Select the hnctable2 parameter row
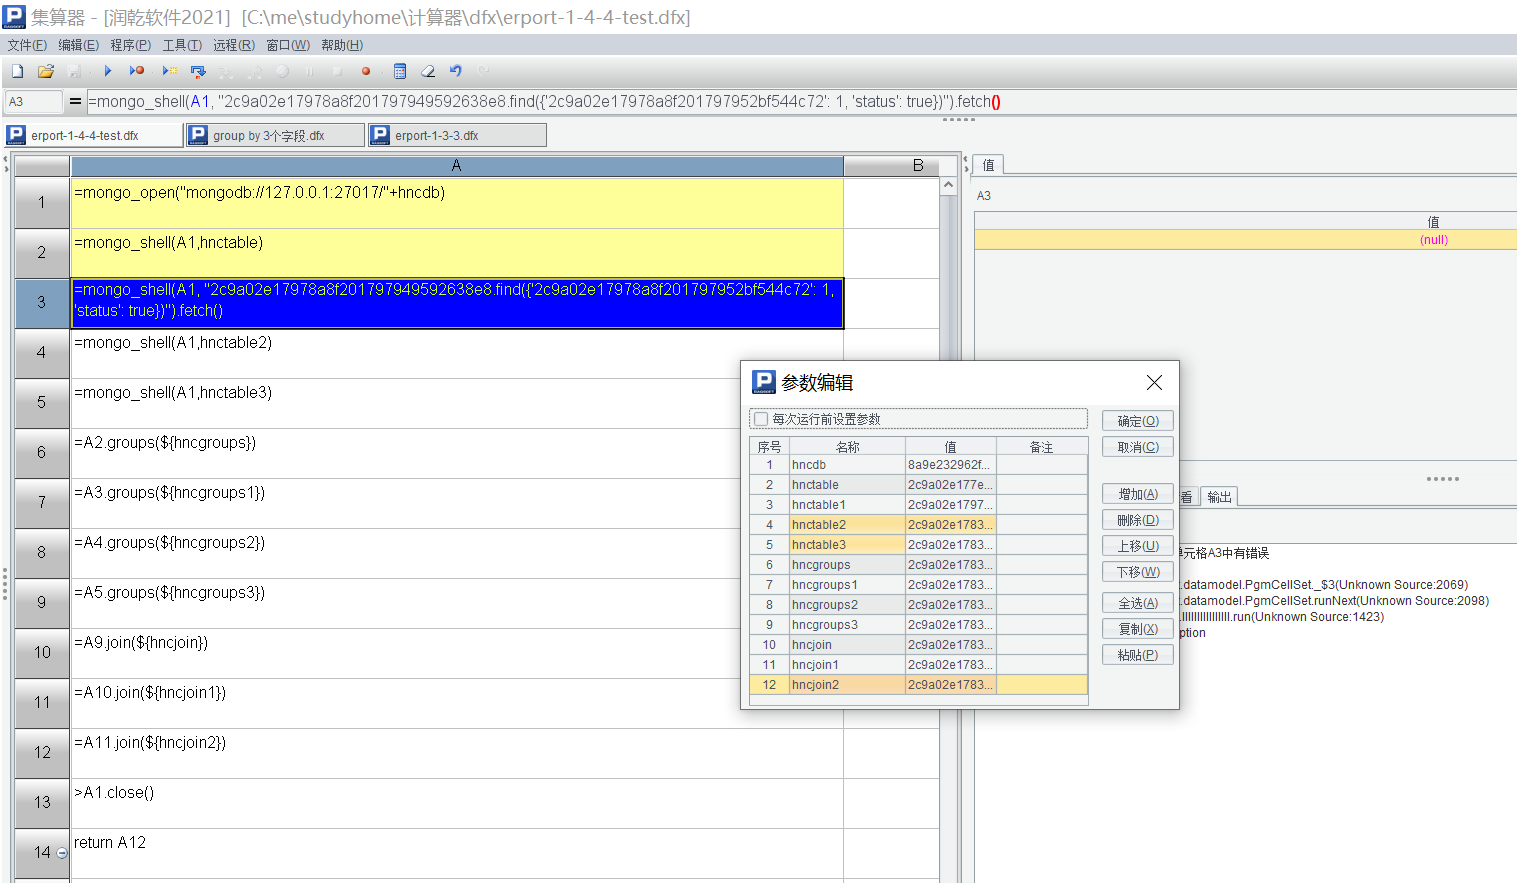Viewport: 1517px width, 883px height. tap(846, 525)
